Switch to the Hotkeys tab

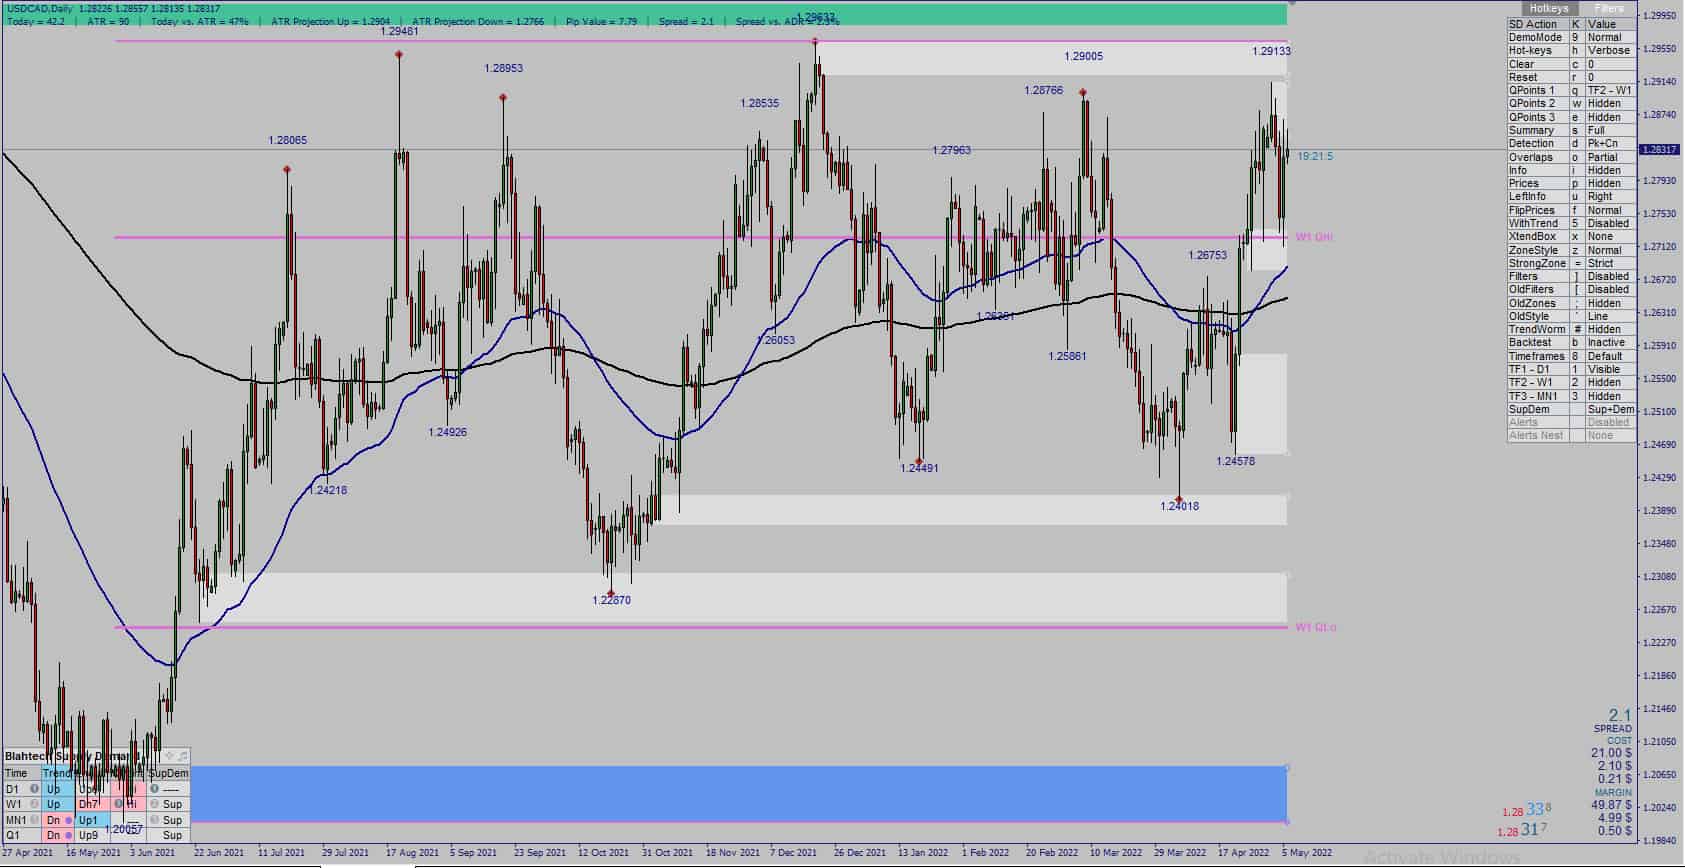[1549, 8]
